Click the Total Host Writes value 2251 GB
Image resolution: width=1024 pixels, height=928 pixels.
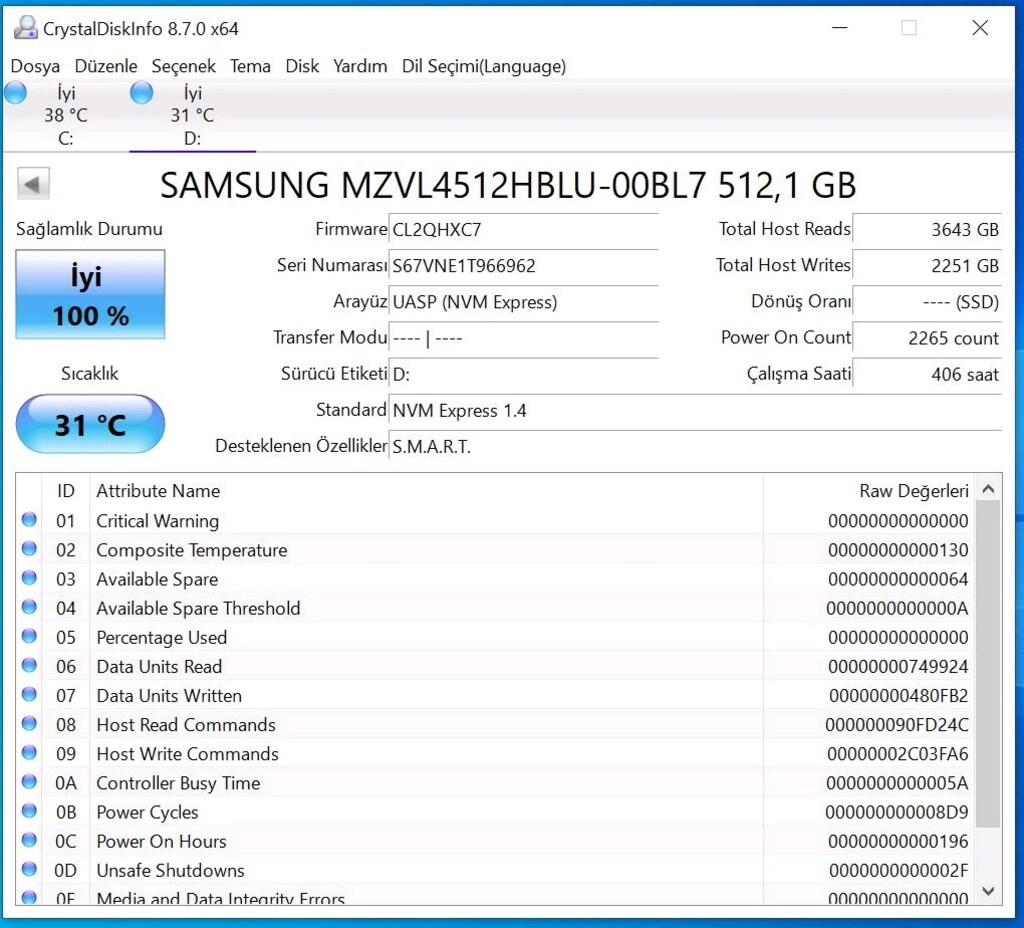pos(927,266)
